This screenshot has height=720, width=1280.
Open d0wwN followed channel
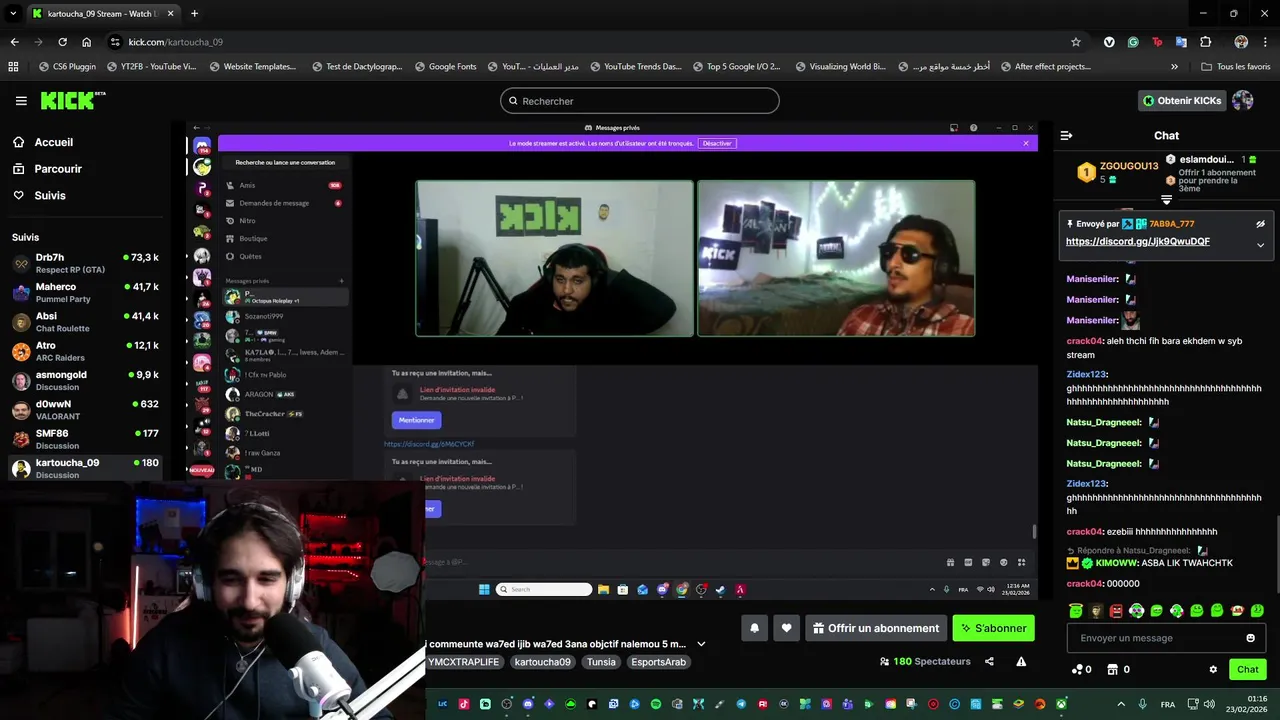85,410
